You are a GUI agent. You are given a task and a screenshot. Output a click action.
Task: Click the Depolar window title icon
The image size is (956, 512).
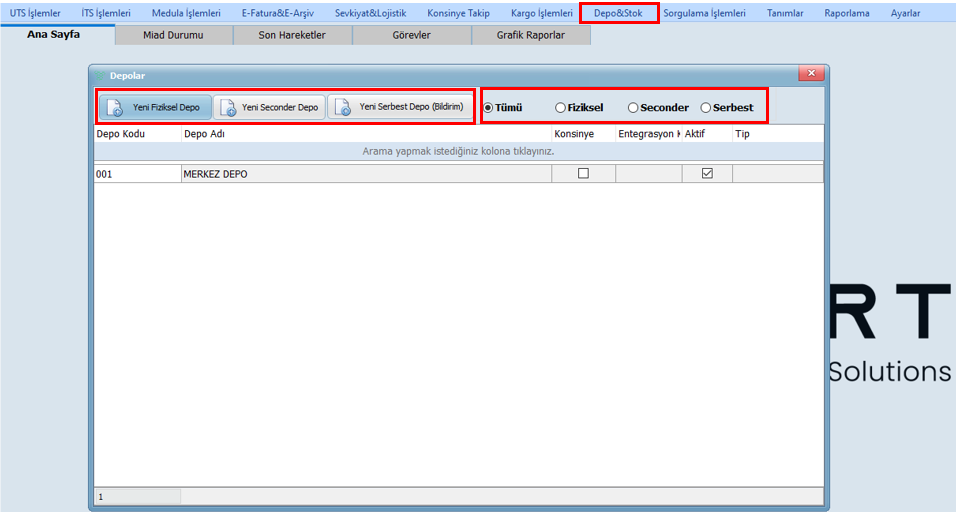100,75
